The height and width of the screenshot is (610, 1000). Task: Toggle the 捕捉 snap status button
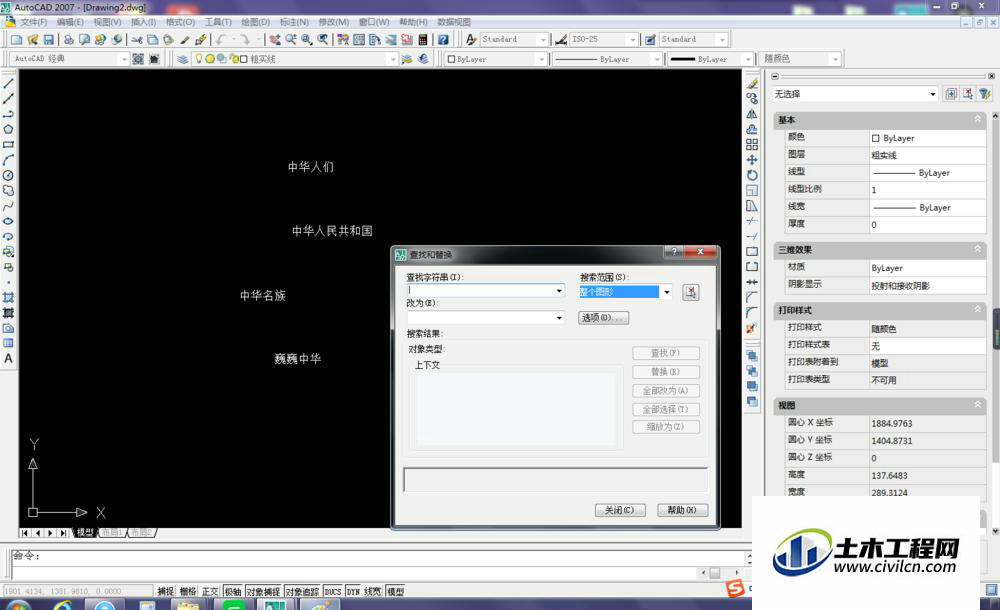tap(165, 591)
